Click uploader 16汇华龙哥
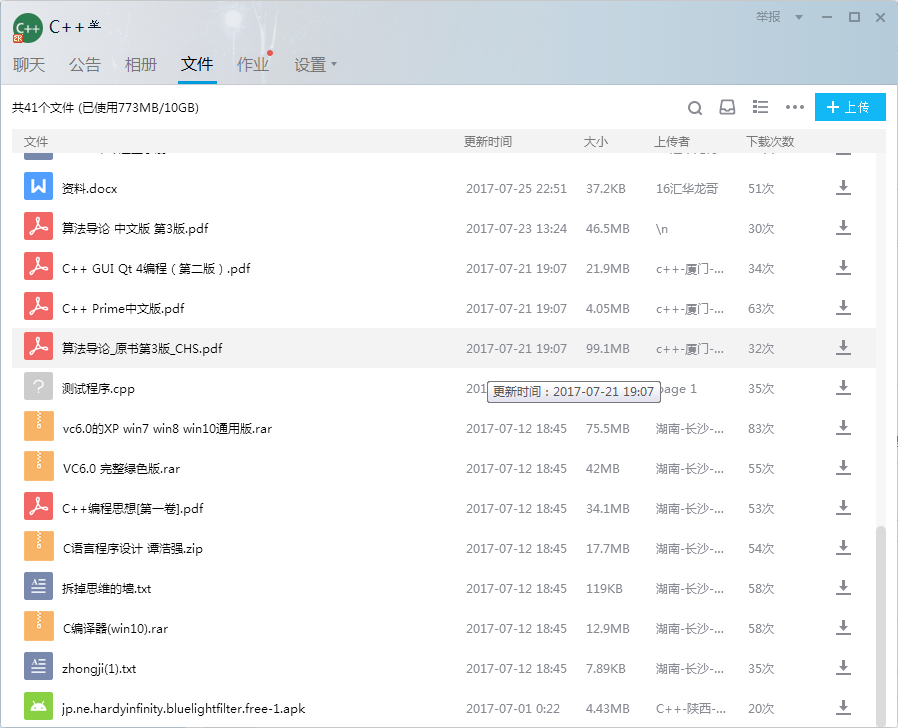 [687, 189]
